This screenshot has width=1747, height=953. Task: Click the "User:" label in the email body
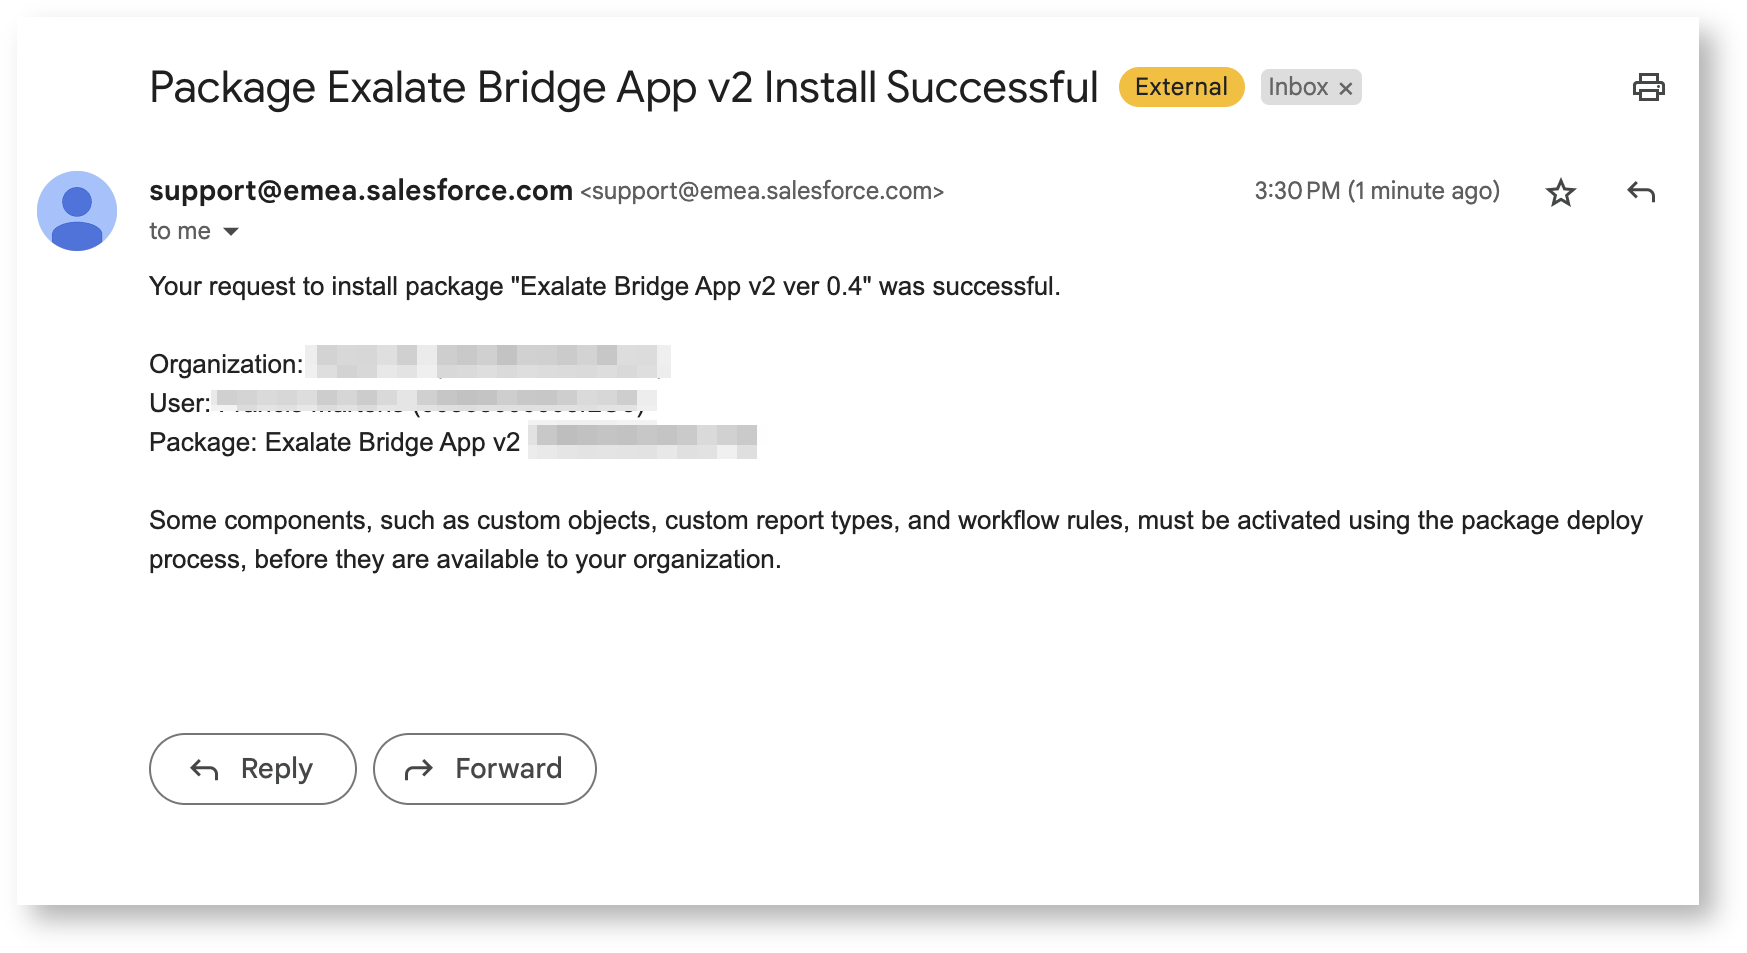(179, 403)
